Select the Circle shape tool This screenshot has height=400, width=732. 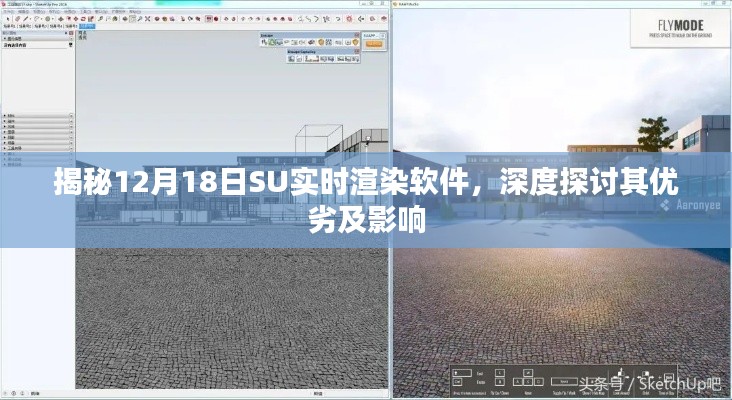[x=48, y=19]
